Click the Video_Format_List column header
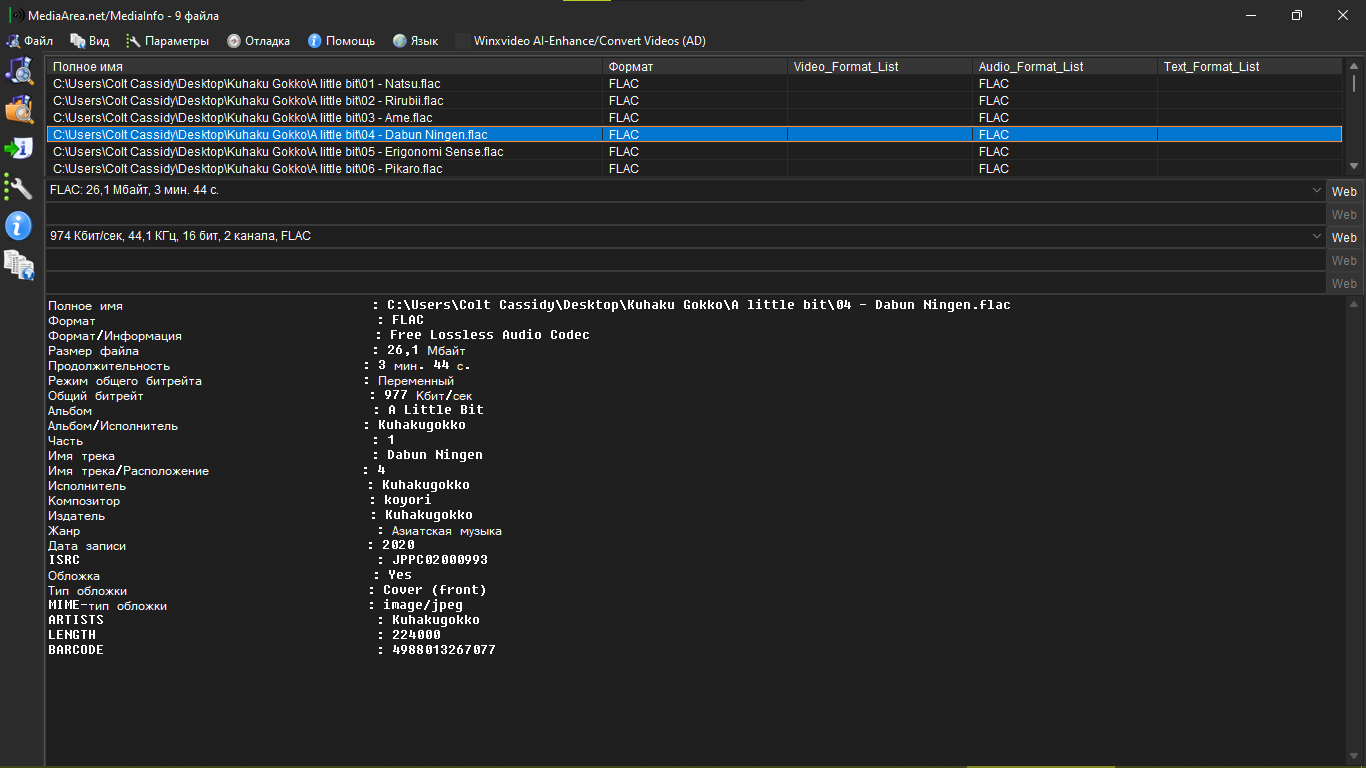Image resolution: width=1366 pixels, height=768 pixels. (880, 67)
